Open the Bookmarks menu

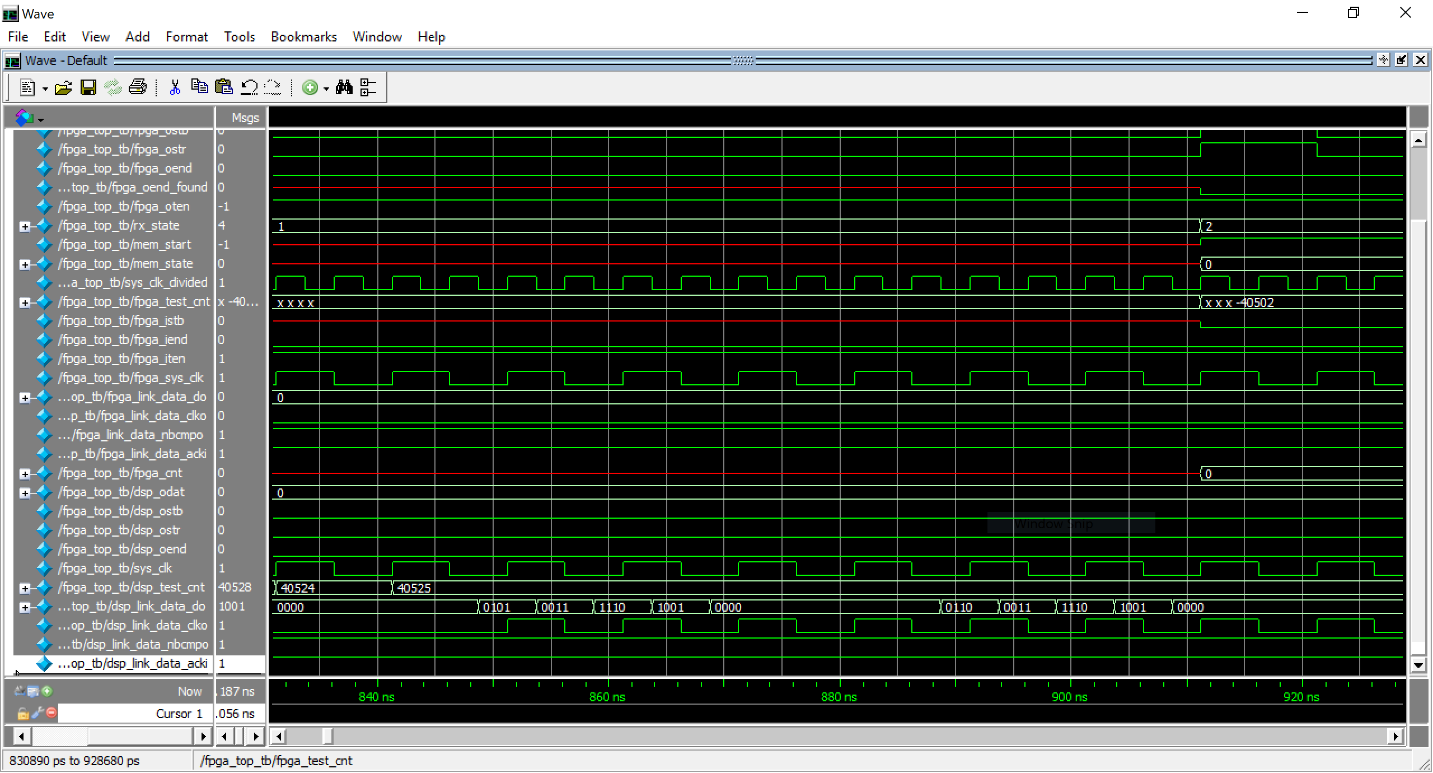tap(304, 36)
